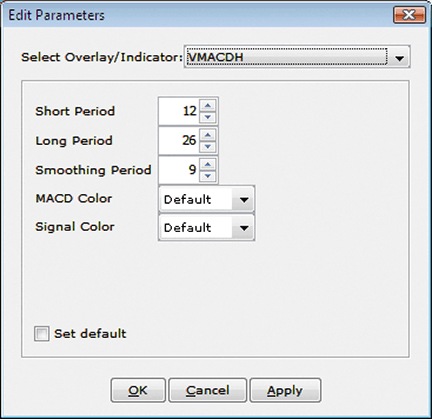The image size is (432, 419).
Task: Close the Edit Parameters dialog
Action: [409, 15]
